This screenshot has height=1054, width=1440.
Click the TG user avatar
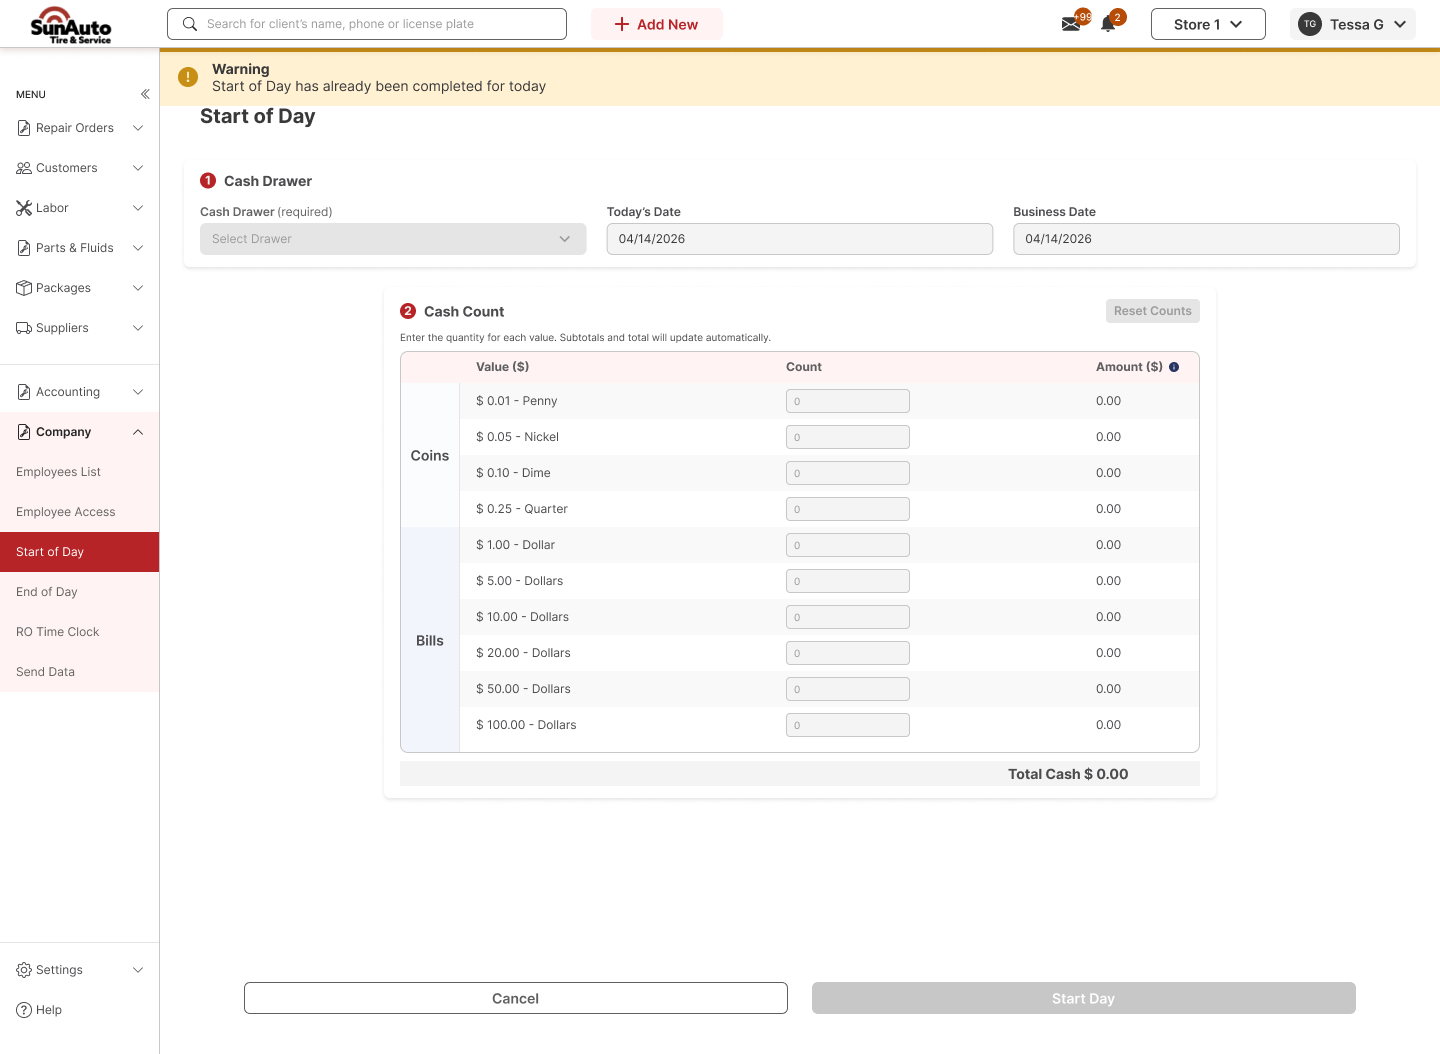[1310, 24]
